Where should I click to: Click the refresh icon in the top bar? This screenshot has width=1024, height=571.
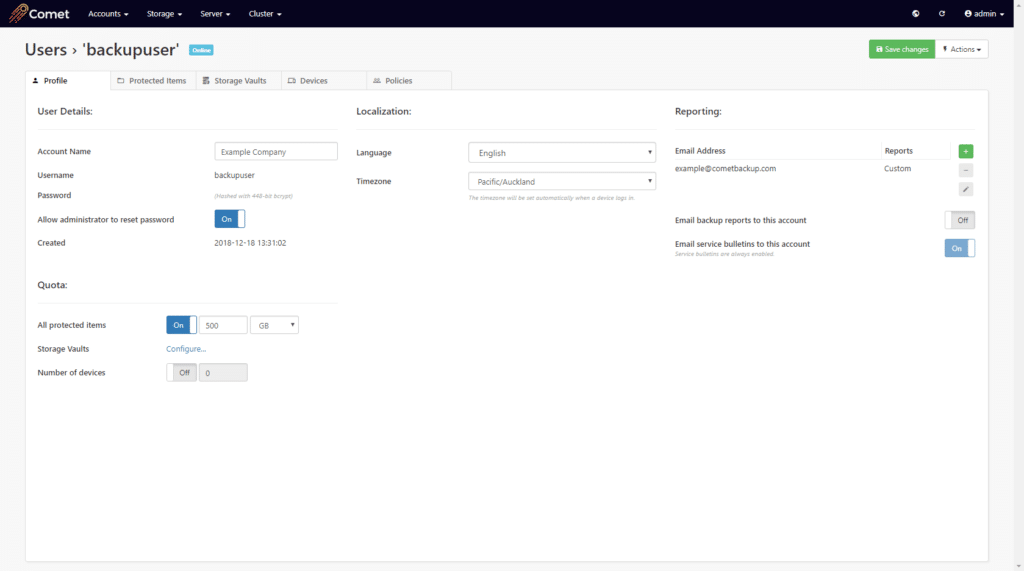(x=942, y=14)
